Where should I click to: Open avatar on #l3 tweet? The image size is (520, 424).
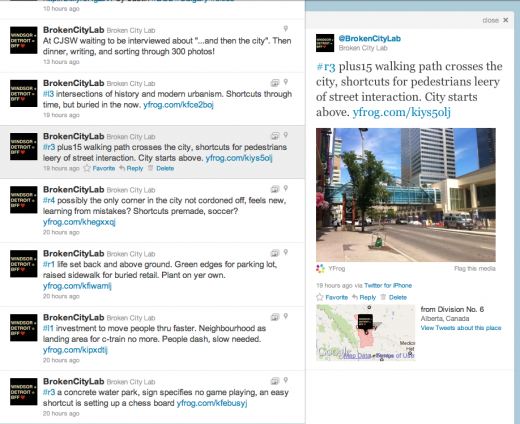24,93
